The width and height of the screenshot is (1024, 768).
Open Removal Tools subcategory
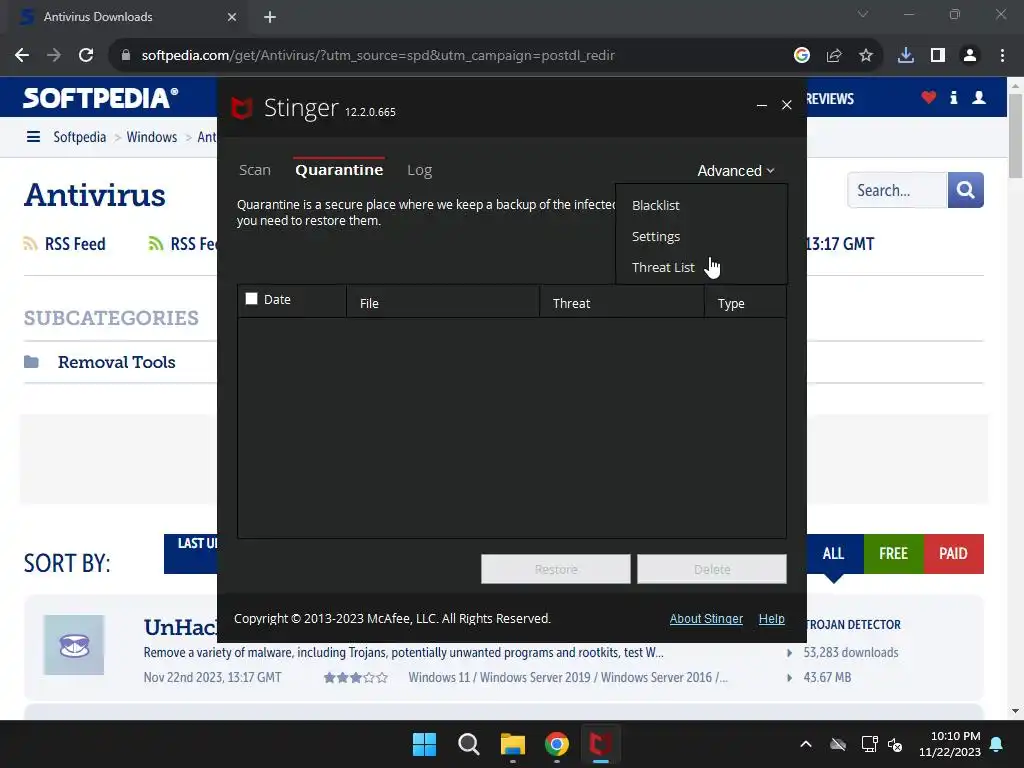click(116, 362)
